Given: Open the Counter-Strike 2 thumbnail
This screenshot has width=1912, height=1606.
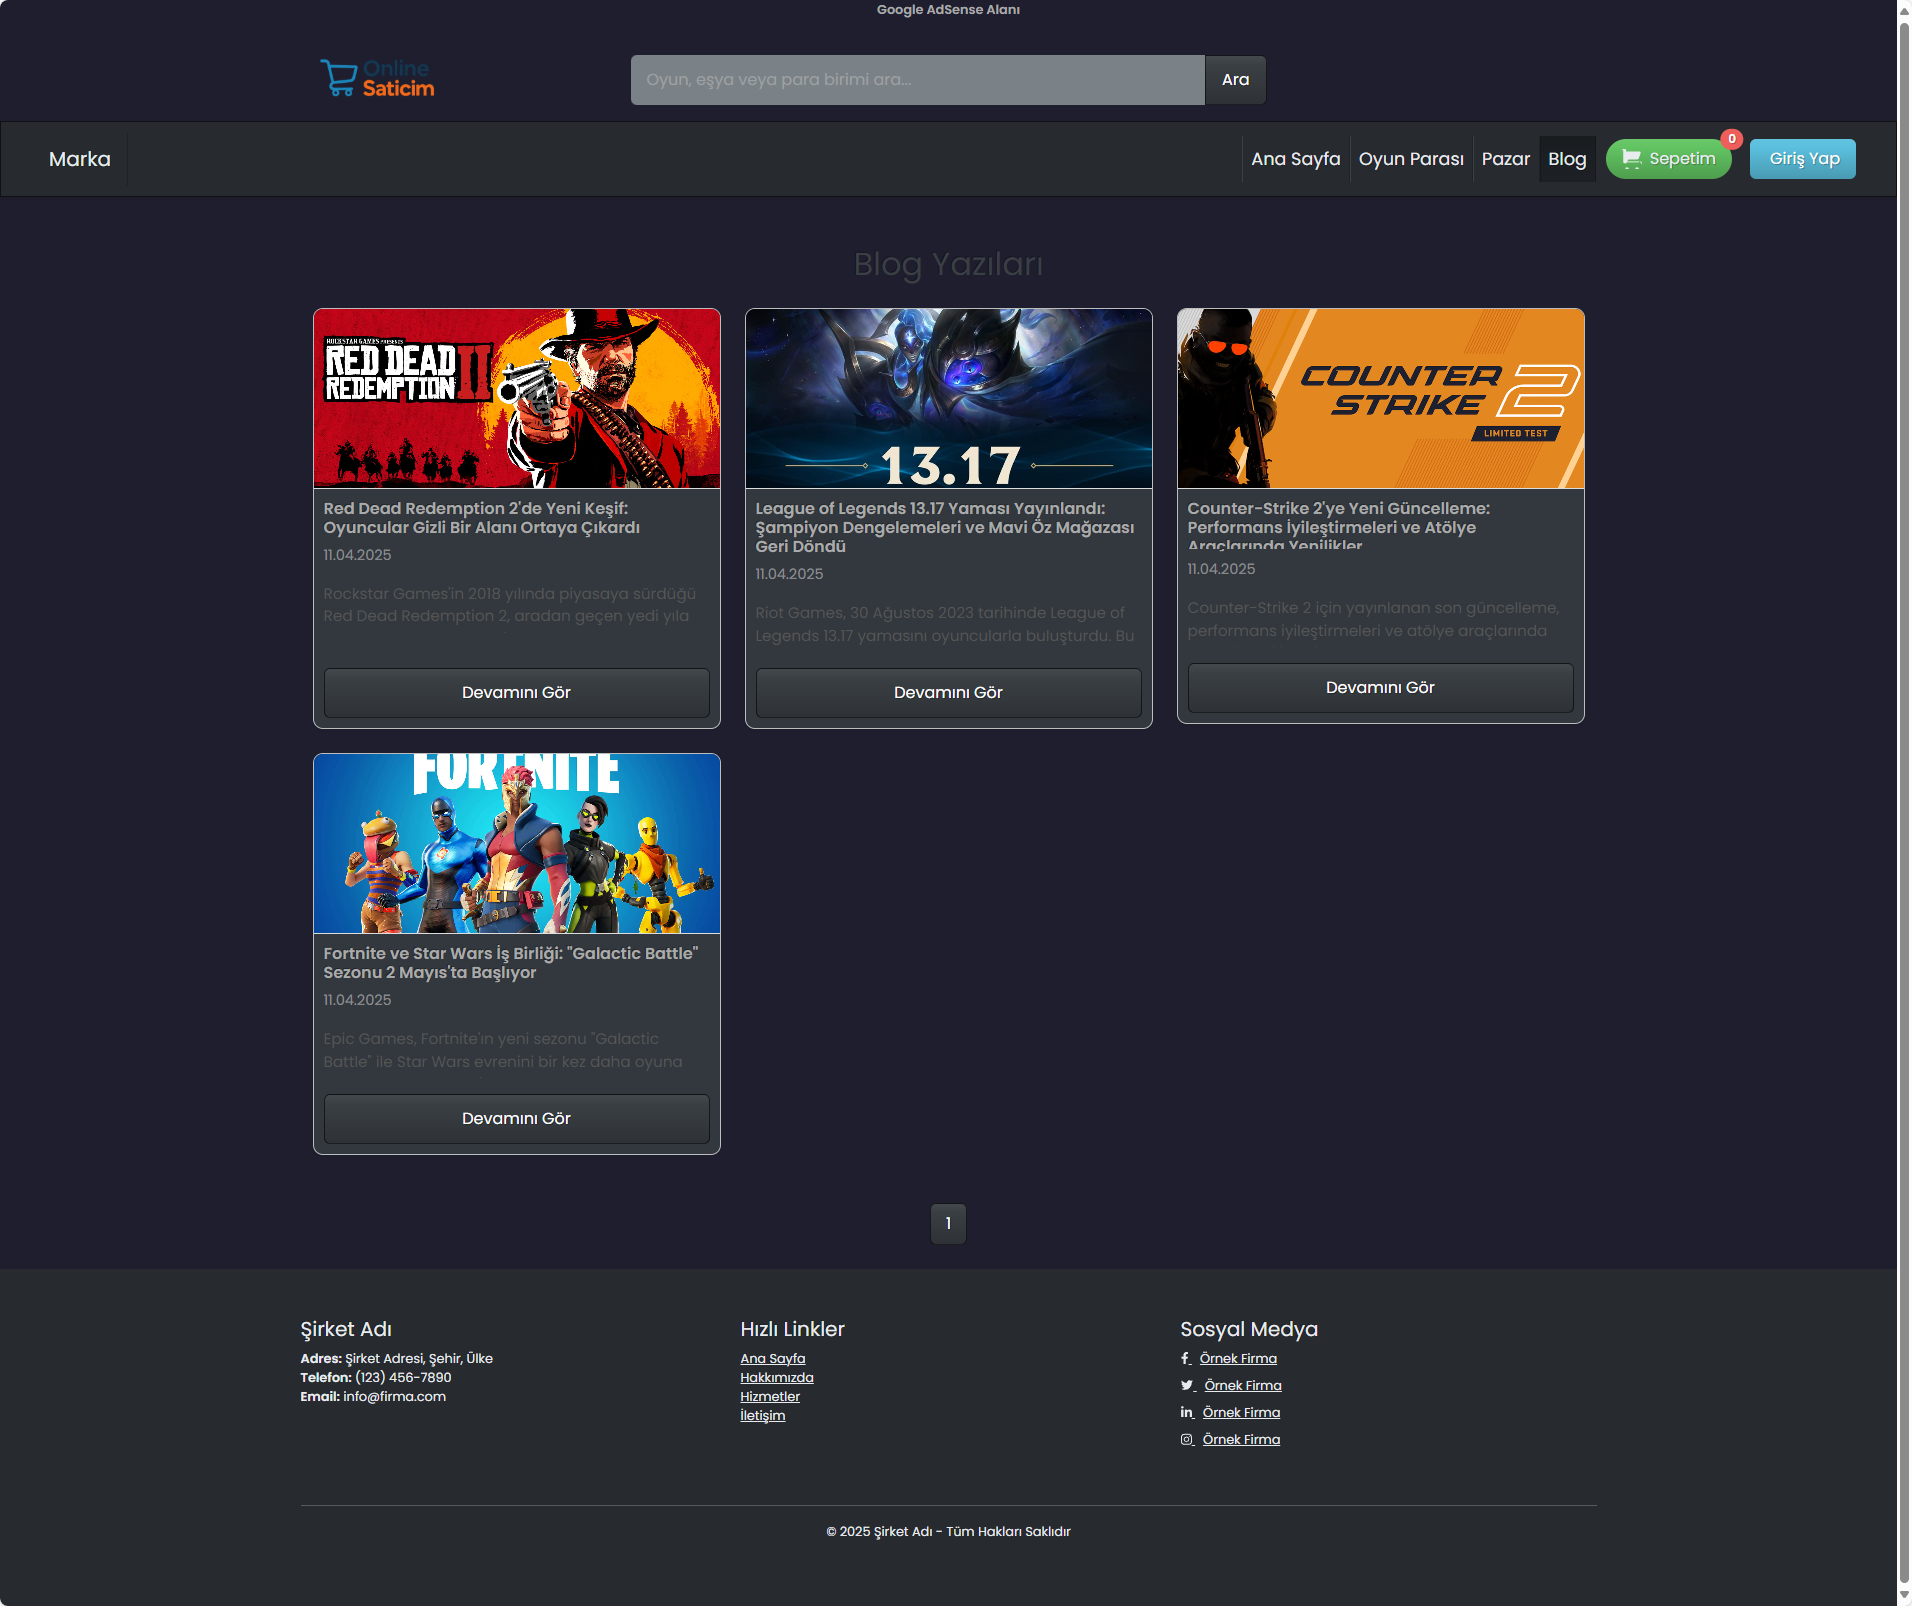Looking at the screenshot, I should point(1381,398).
